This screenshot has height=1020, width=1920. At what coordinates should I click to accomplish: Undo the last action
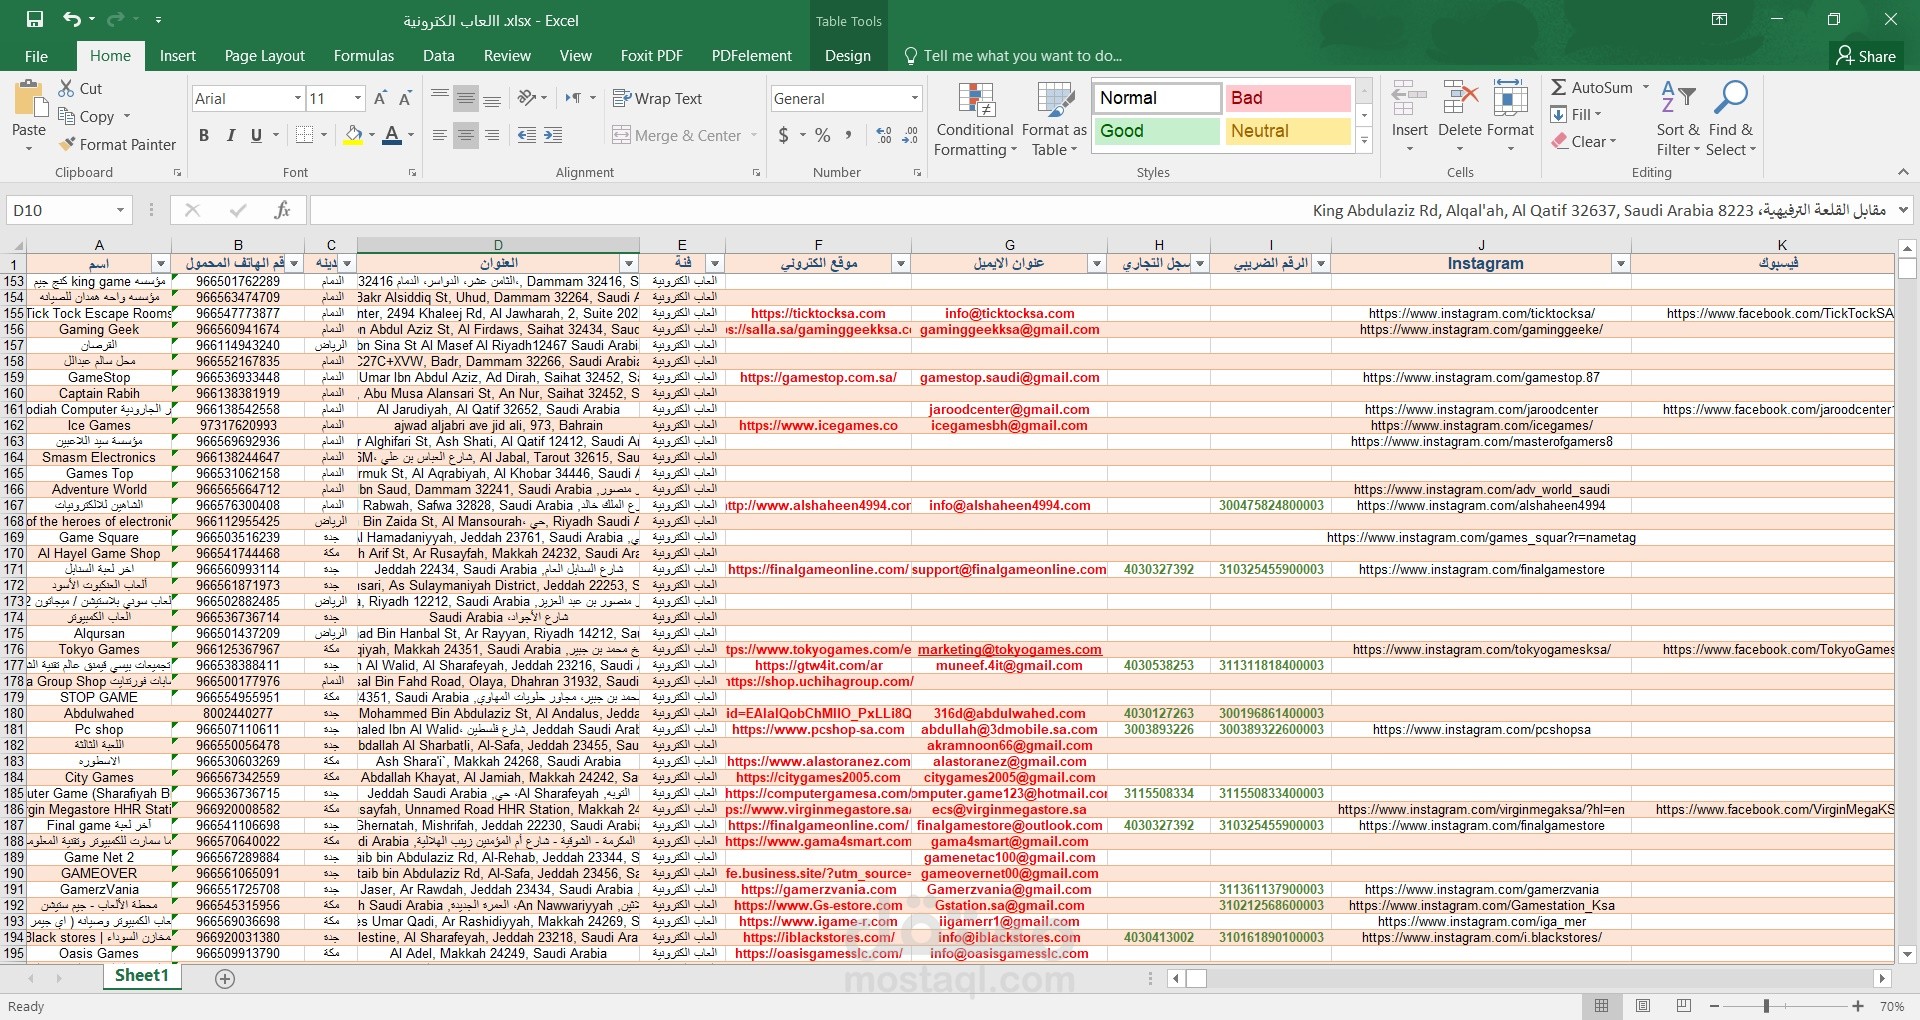point(72,19)
